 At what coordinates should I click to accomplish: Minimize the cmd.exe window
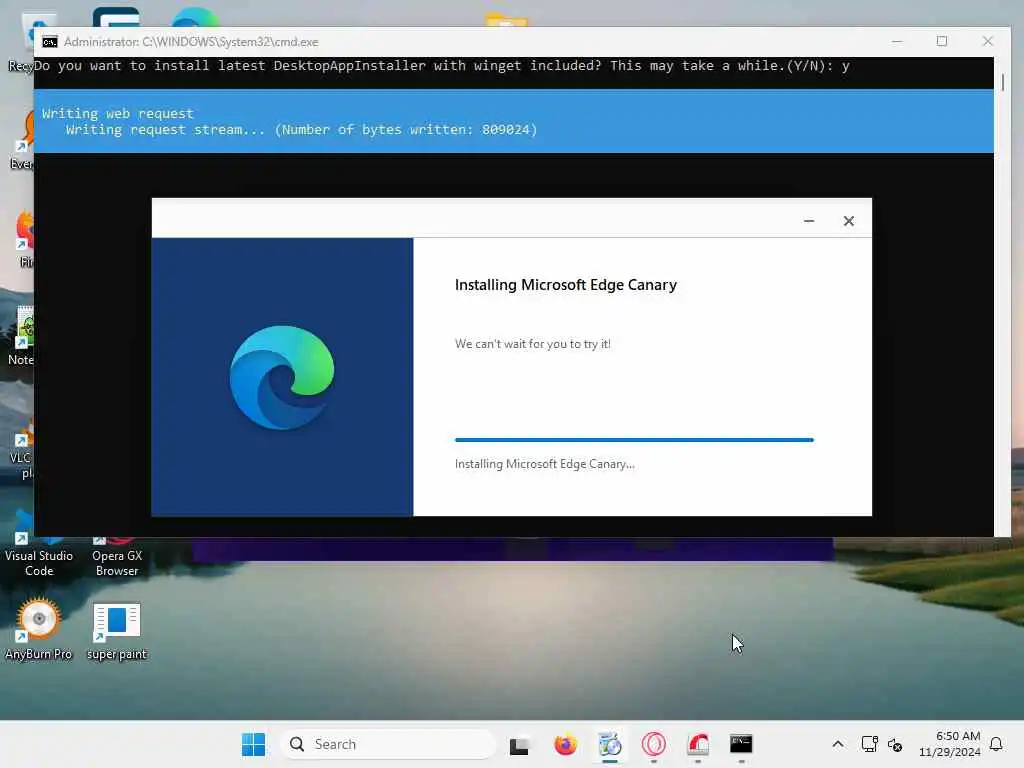897,41
